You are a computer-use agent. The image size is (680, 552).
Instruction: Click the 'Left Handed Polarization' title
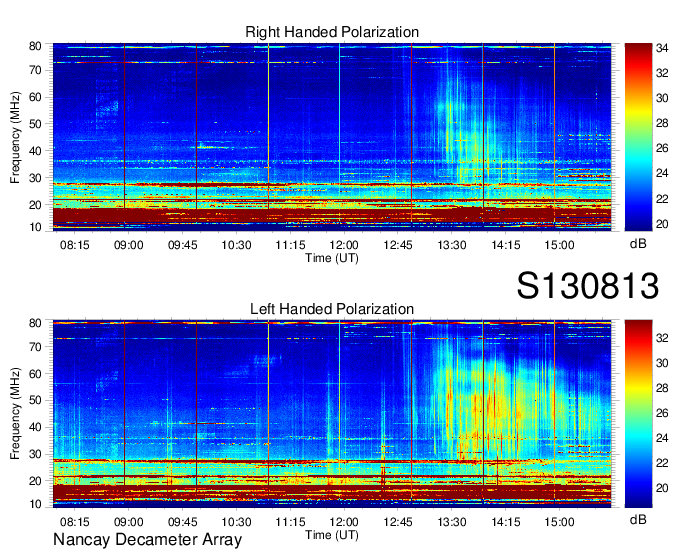[332, 309]
